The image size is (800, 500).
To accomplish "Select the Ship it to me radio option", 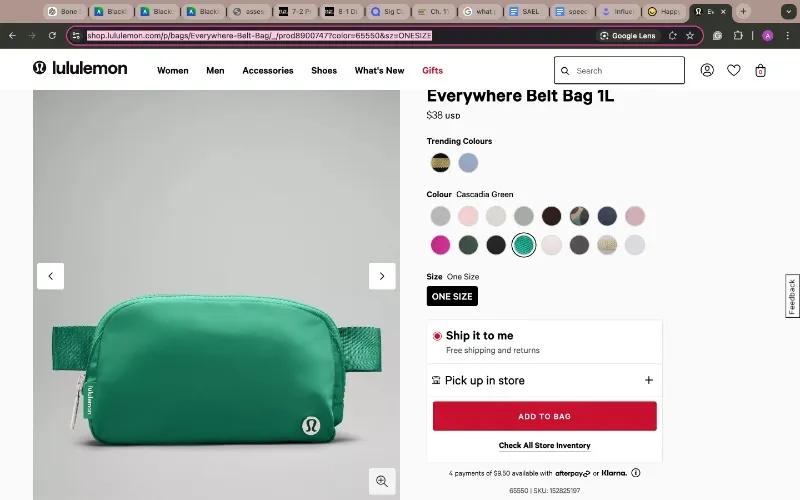I will pos(437,336).
